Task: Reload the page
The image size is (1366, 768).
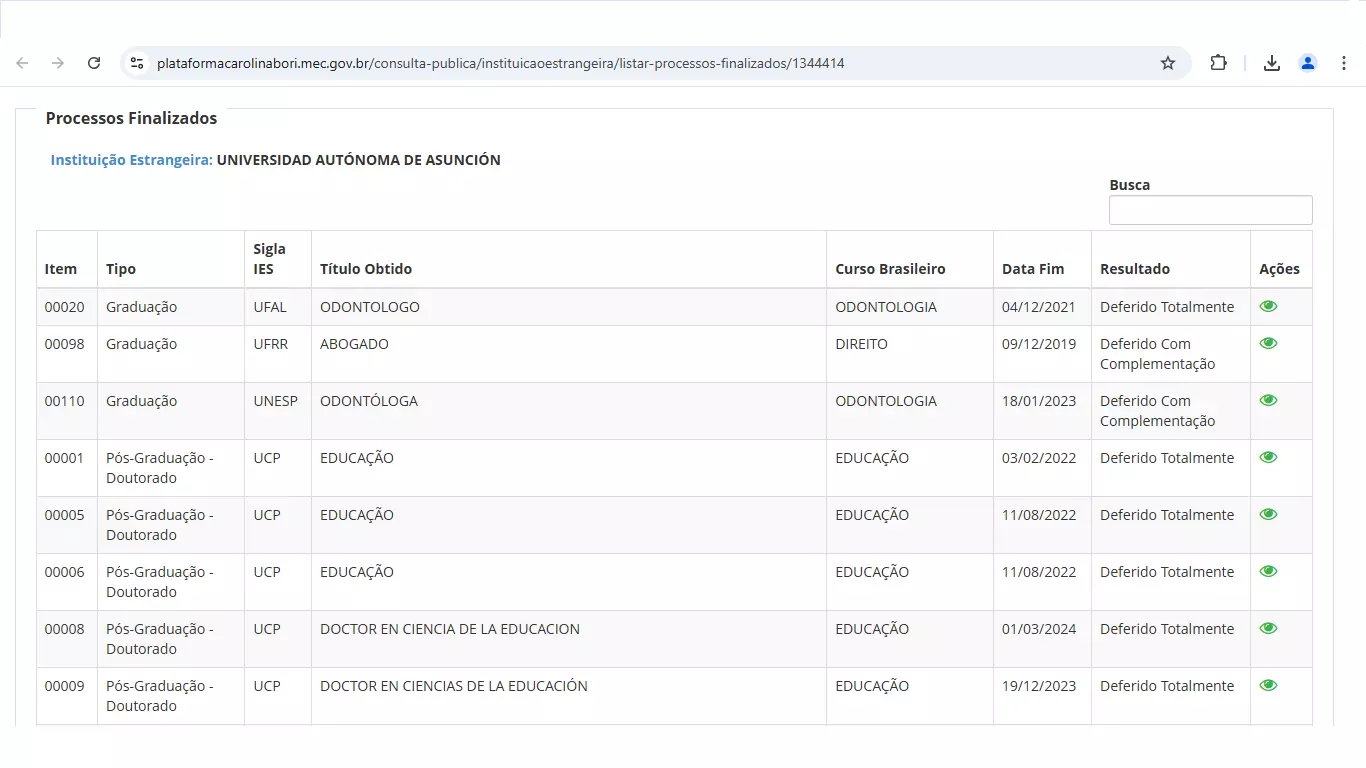Action: click(x=94, y=63)
